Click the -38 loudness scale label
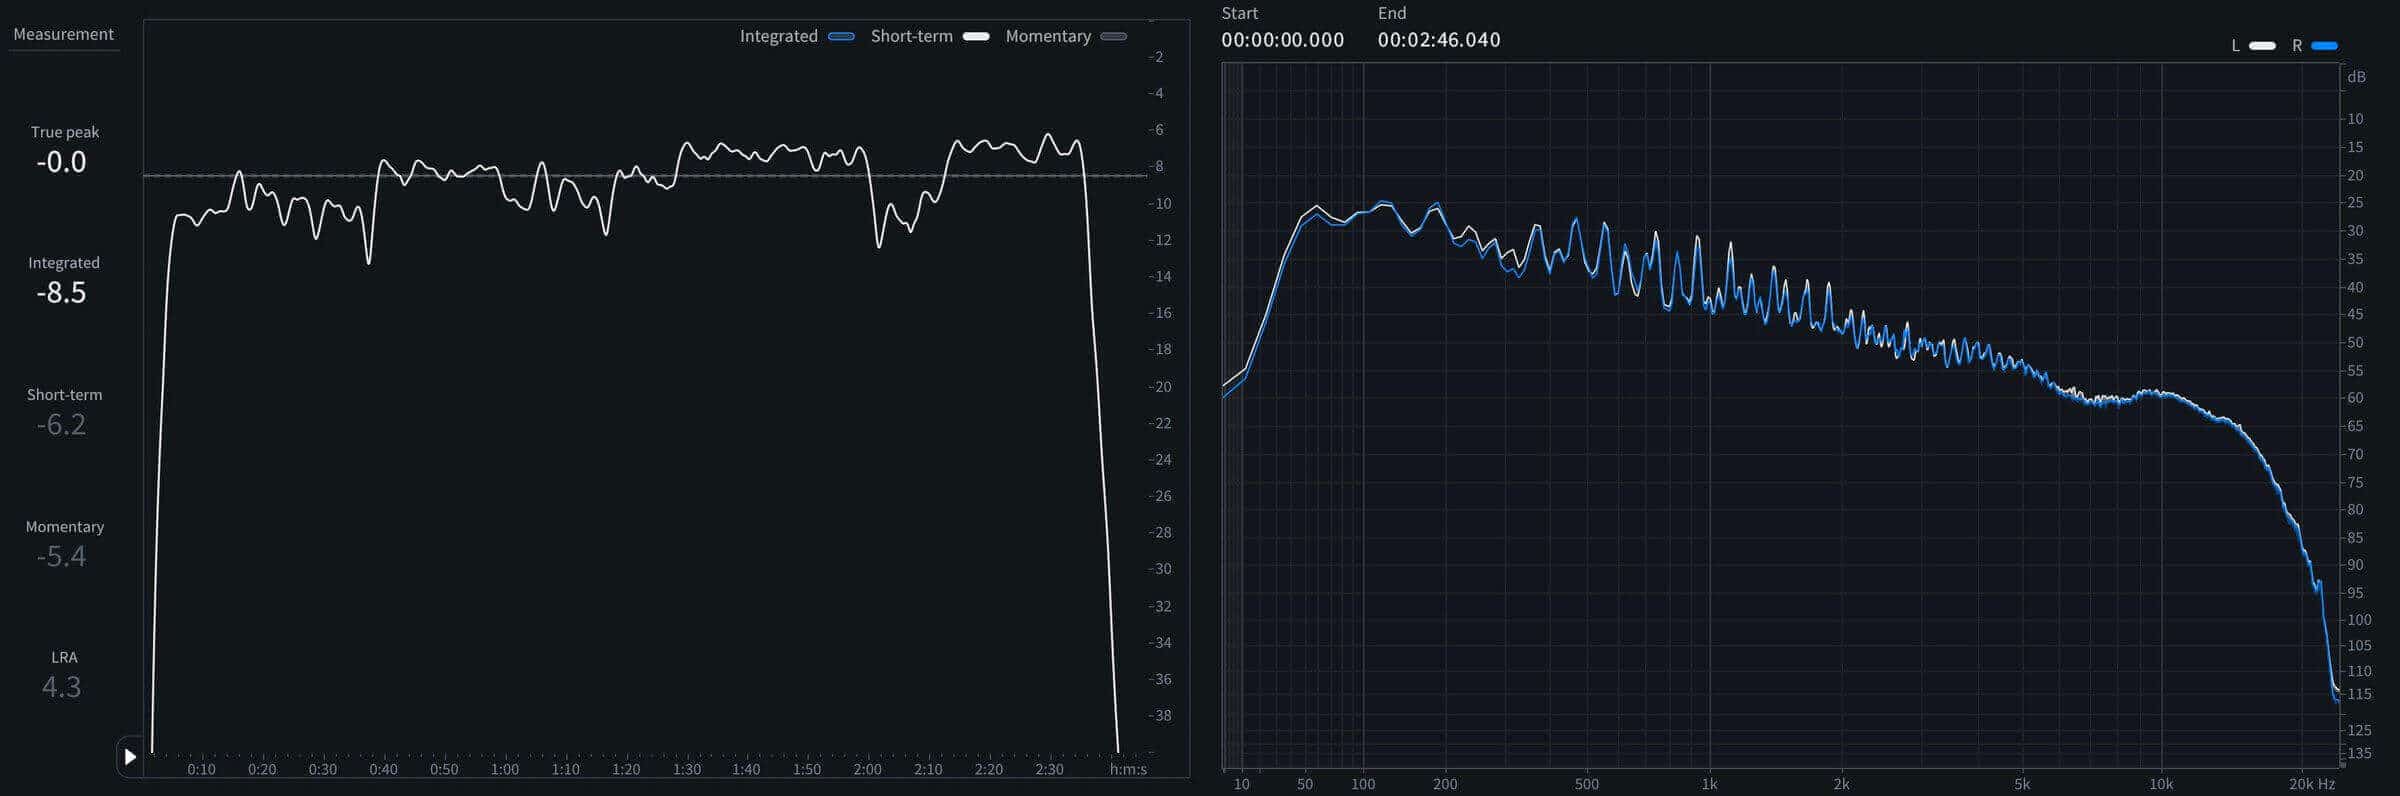Viewport: 2400px width, 796px height. click(1160, 716)
